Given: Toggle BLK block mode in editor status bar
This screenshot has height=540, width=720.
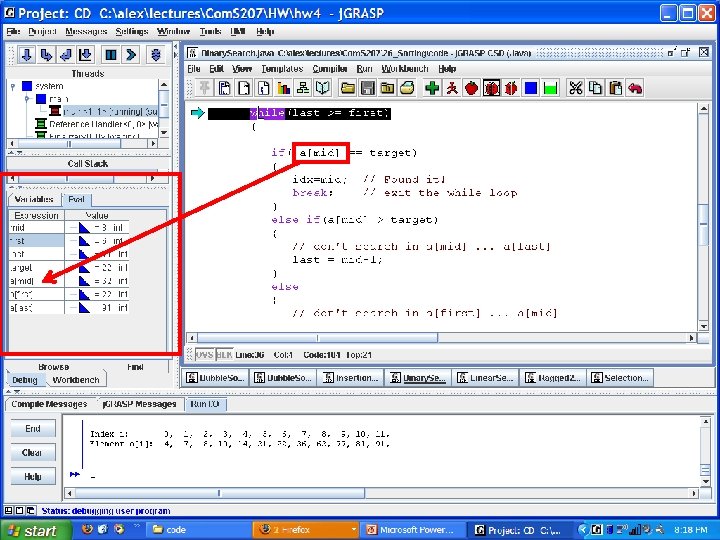Looking at the screenshot, I should coord(224,354).
